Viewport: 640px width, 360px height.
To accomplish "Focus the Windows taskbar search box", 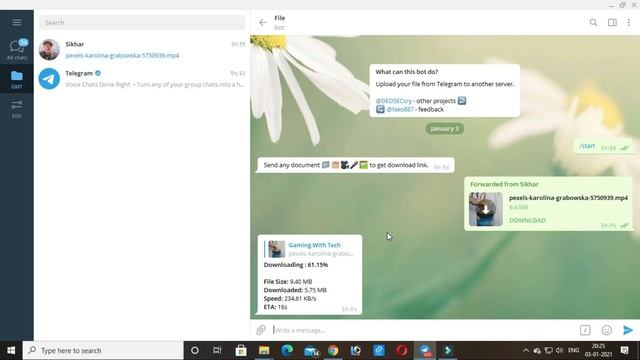I will tap(103, 350).
